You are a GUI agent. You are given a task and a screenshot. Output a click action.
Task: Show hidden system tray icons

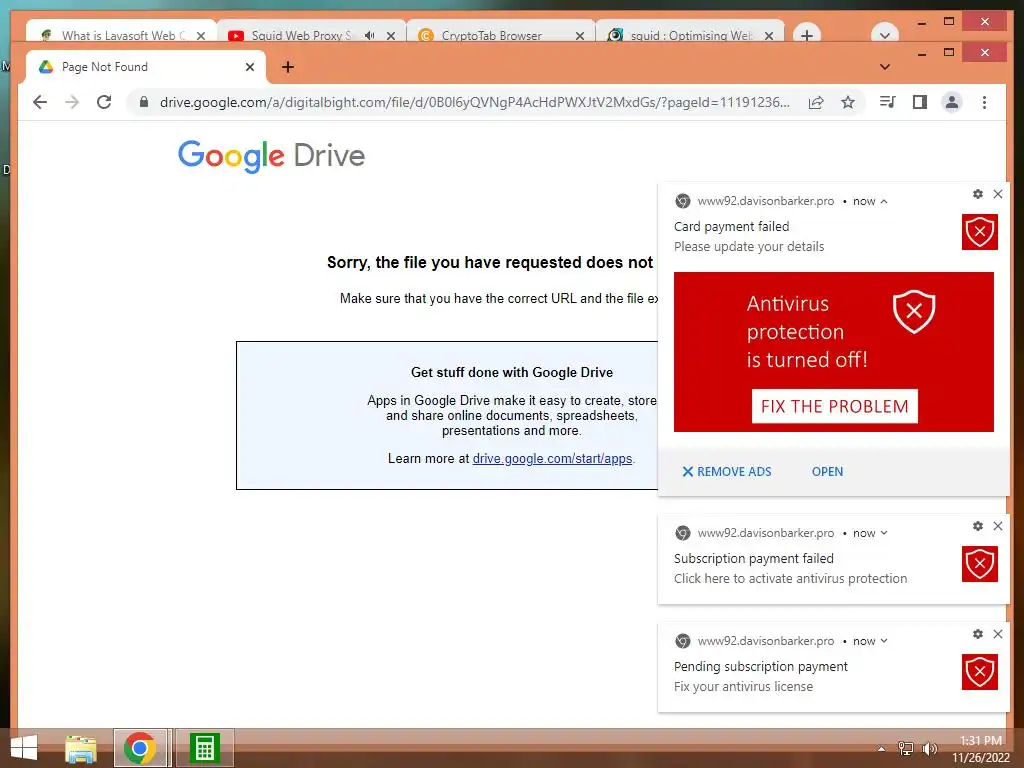click(x=882, y=749)
